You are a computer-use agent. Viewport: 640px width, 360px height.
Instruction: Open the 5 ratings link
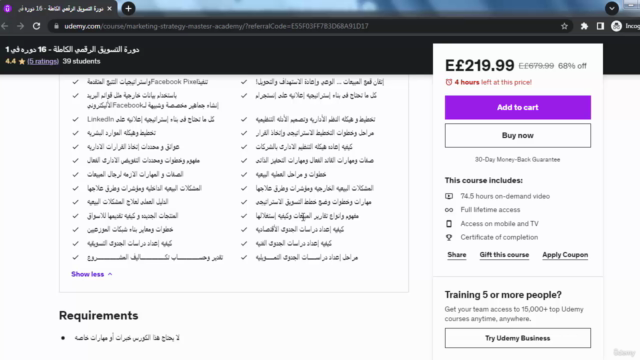click(43, 61)
